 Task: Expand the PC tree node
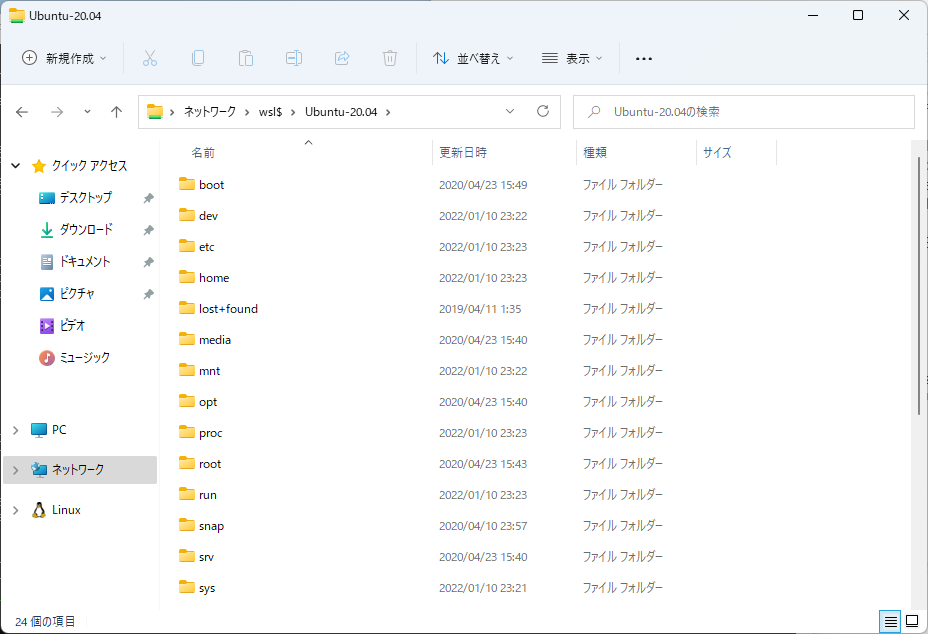tap(16, 430)
